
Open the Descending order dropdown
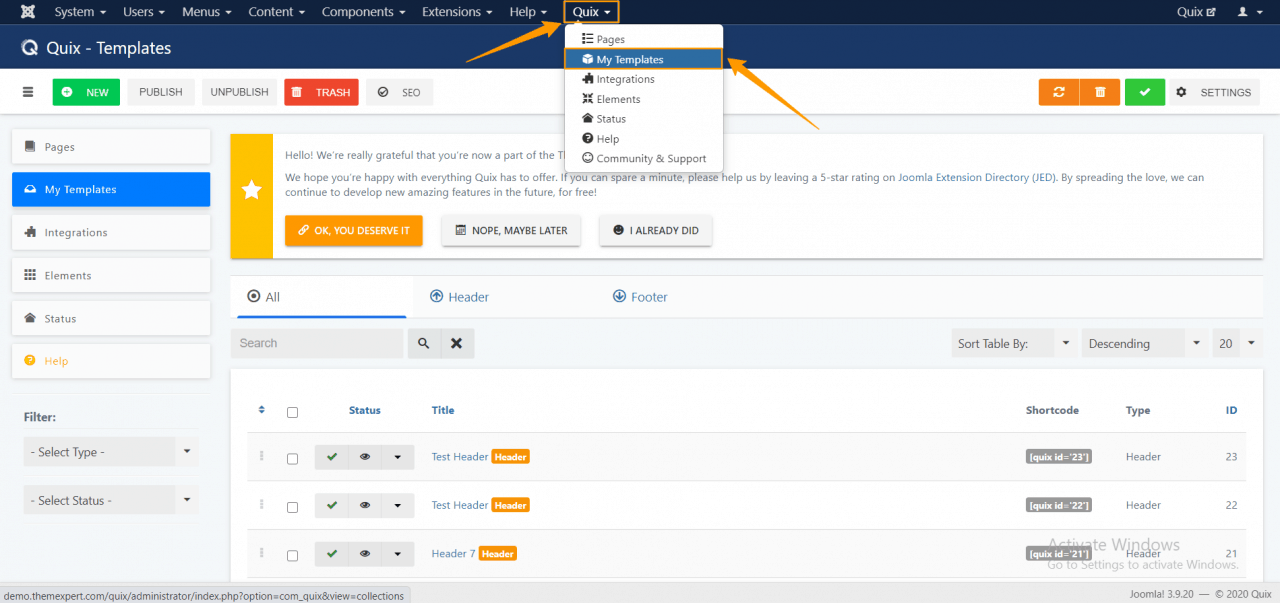coord(1145,343)
